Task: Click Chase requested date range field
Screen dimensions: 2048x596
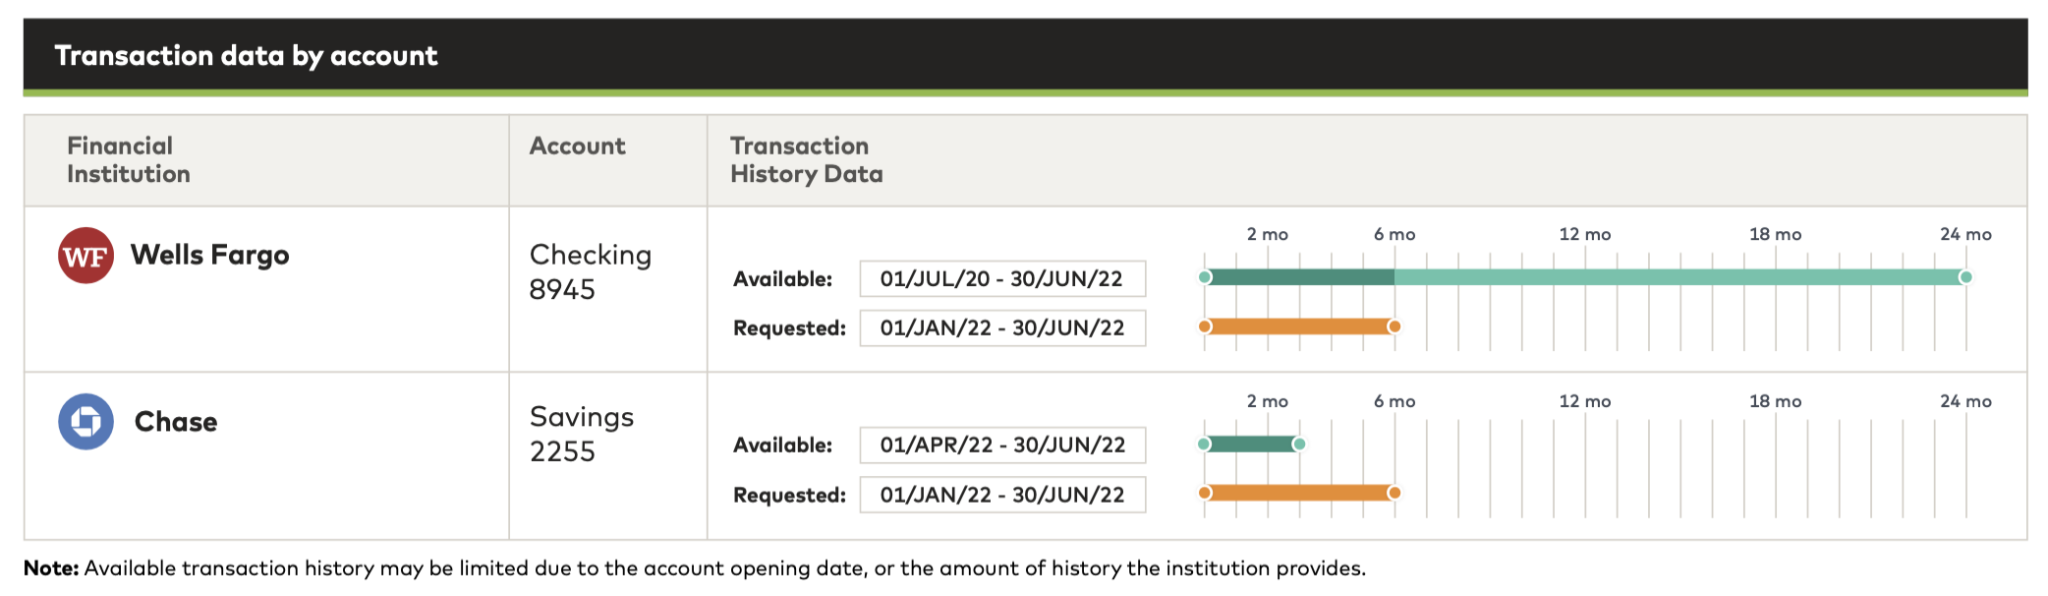Action: (1002, 495)
